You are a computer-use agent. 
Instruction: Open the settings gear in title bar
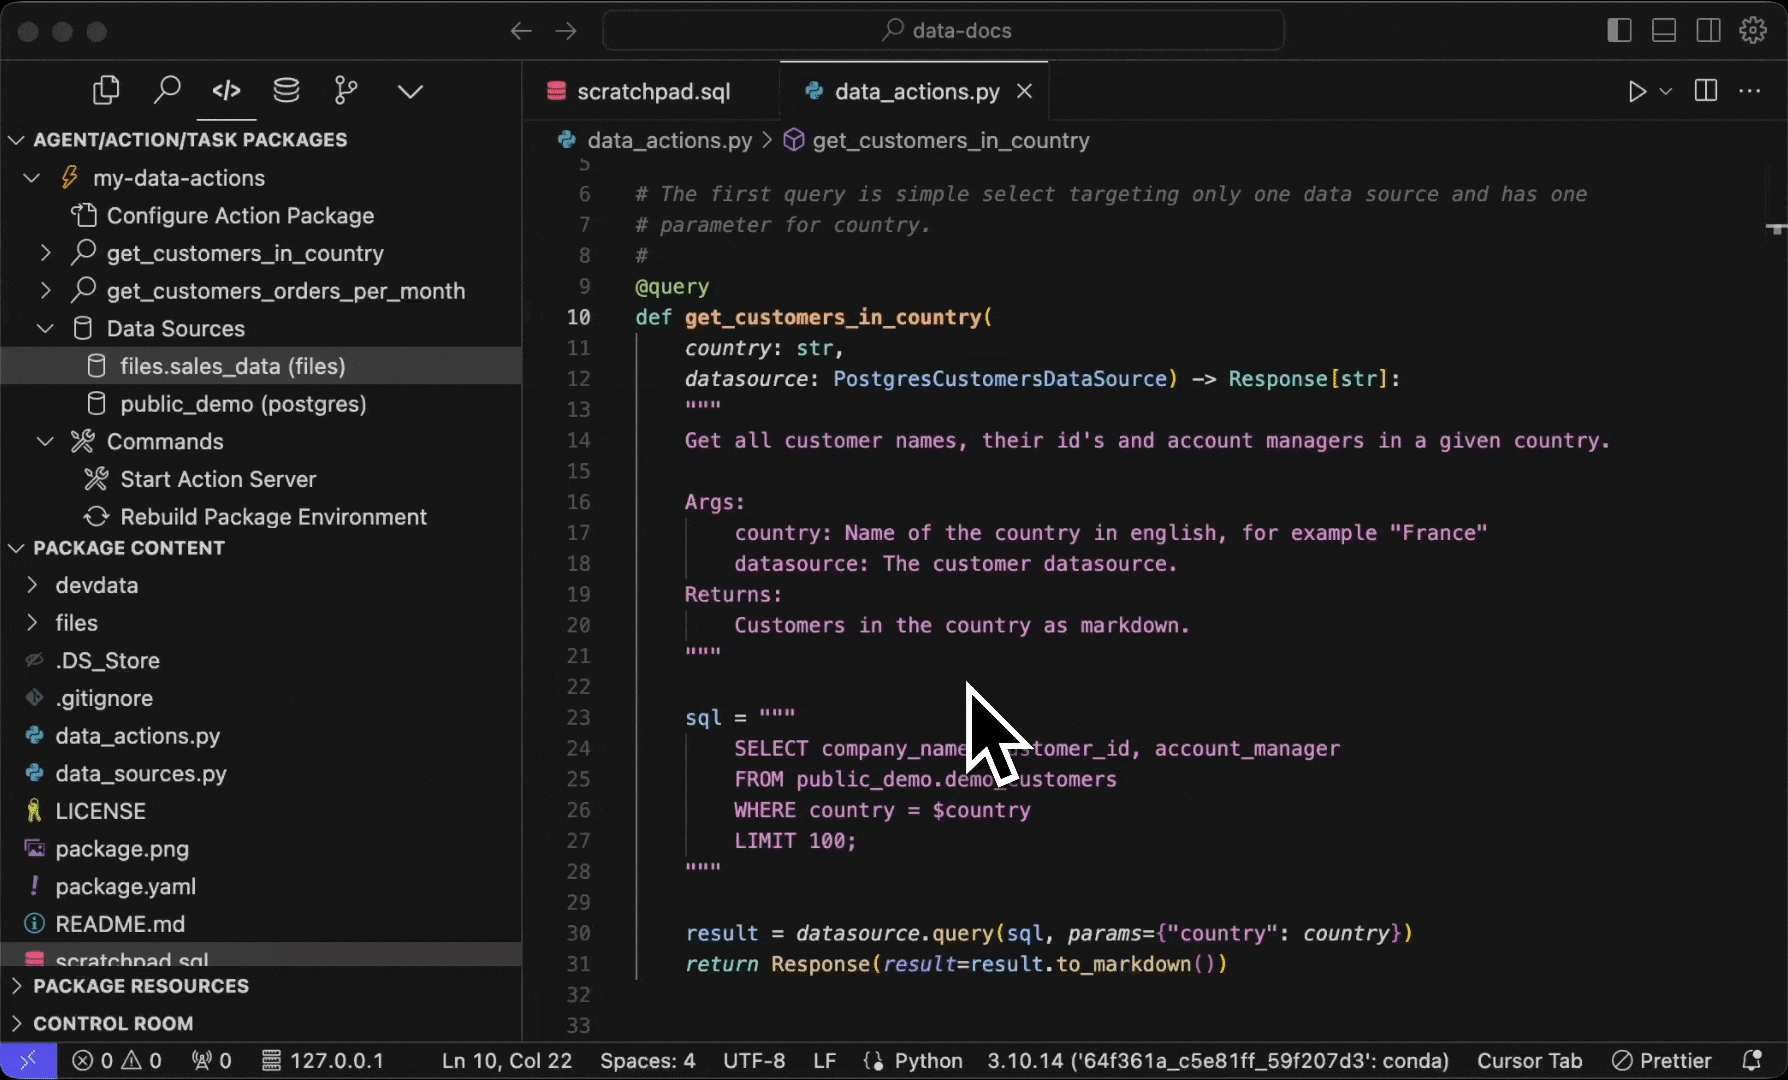1753,31
